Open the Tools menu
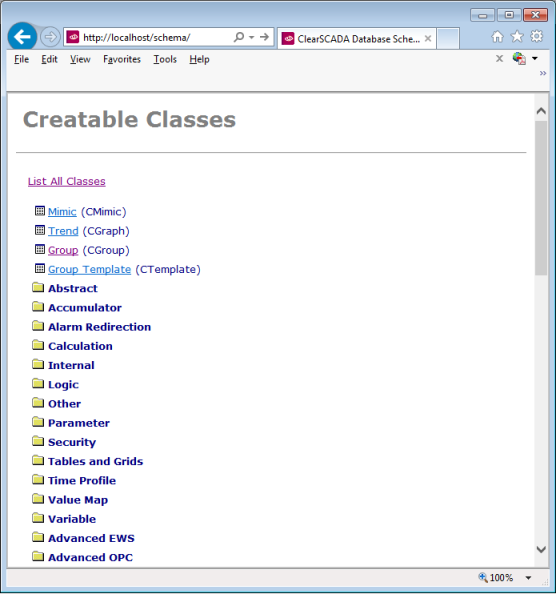 165,59
